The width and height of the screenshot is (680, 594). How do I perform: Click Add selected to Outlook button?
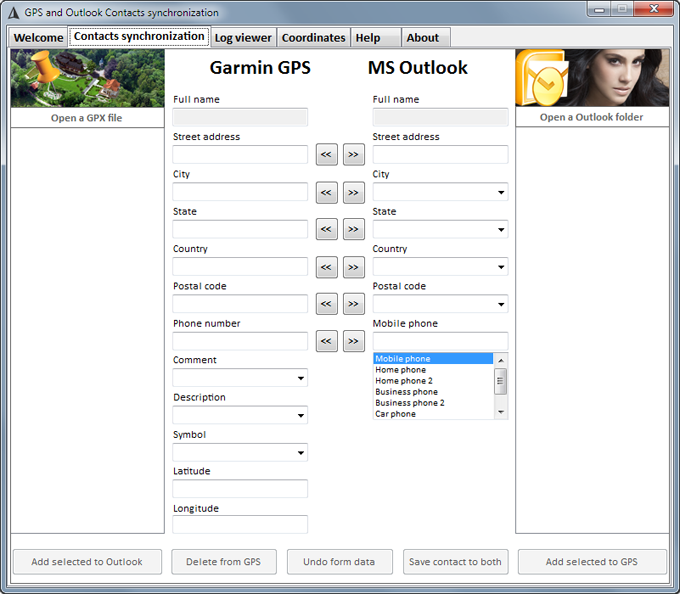pos(87,562)
